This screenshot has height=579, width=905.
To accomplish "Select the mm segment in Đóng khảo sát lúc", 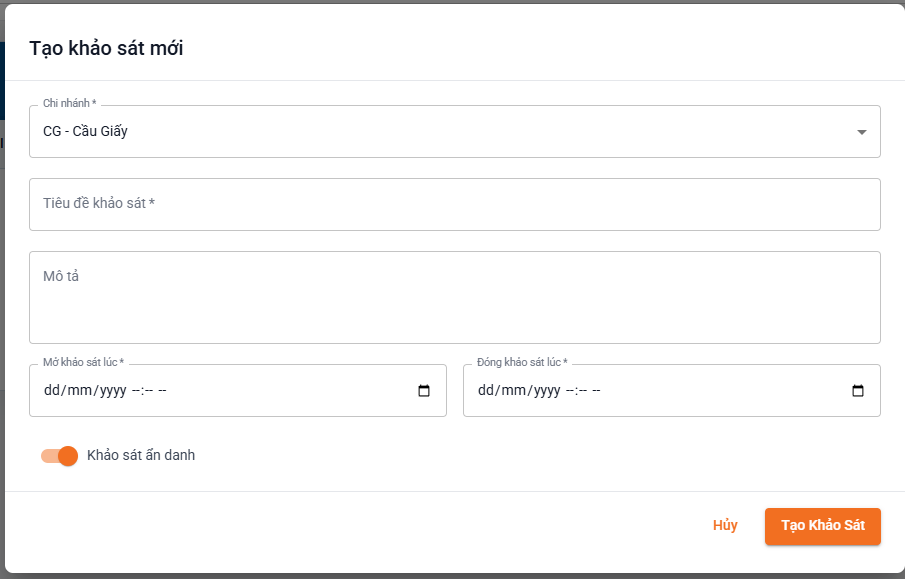I will click(514, 391).
